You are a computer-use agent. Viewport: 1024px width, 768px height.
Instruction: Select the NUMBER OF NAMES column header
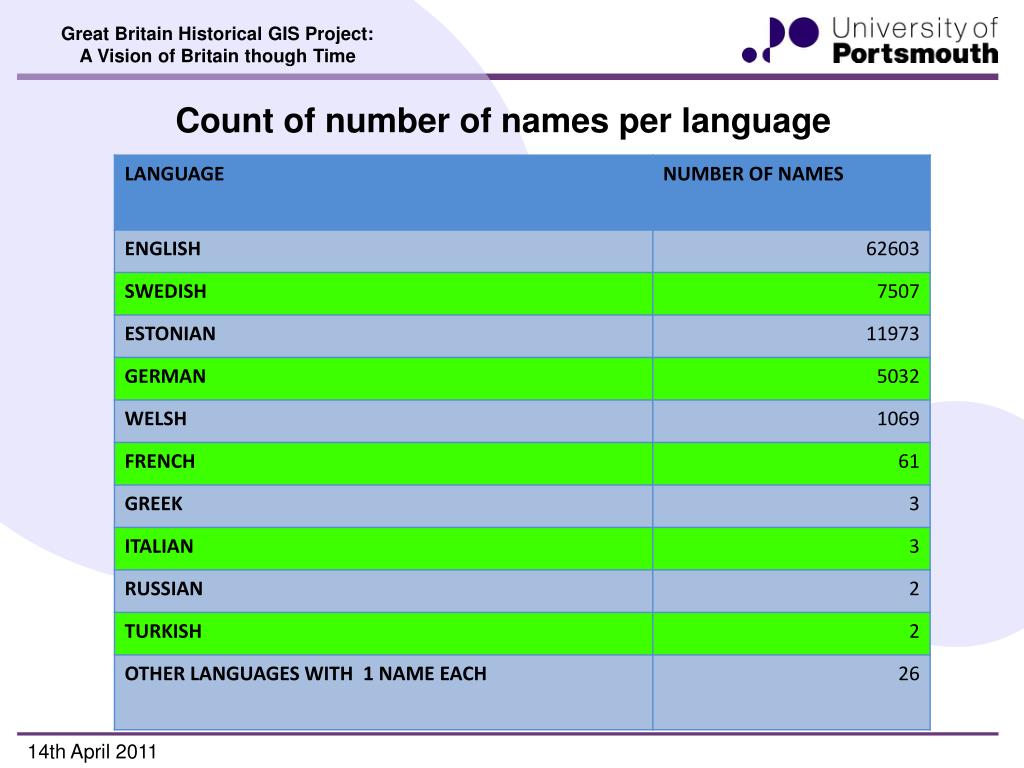click(x=753, y=174)
